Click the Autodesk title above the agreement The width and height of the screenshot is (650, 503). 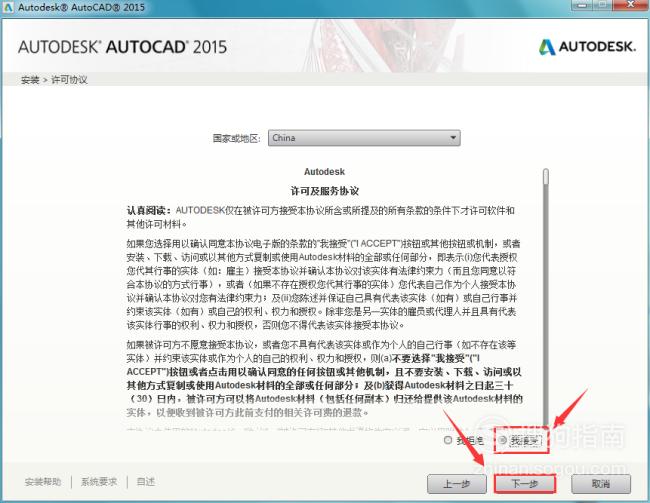[x=324, y=172]
